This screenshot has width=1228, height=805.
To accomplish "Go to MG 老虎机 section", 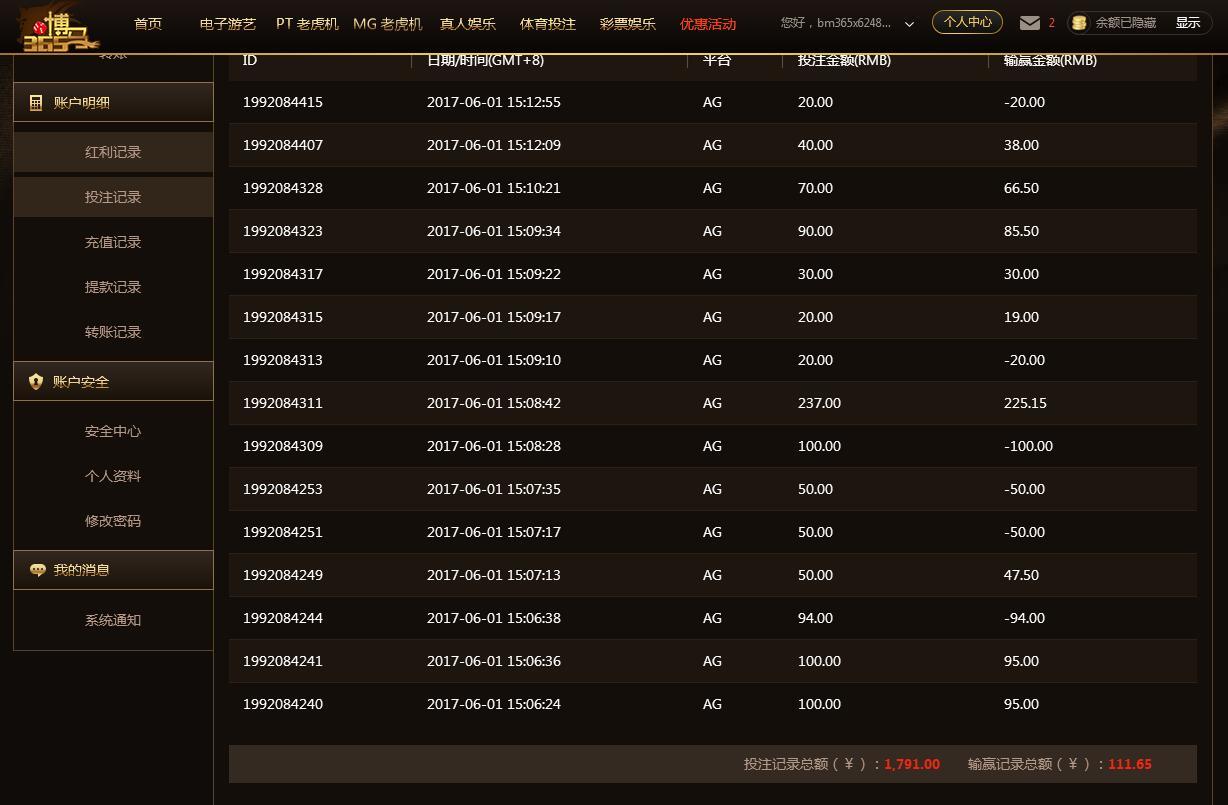I will [x=388, y=23].
